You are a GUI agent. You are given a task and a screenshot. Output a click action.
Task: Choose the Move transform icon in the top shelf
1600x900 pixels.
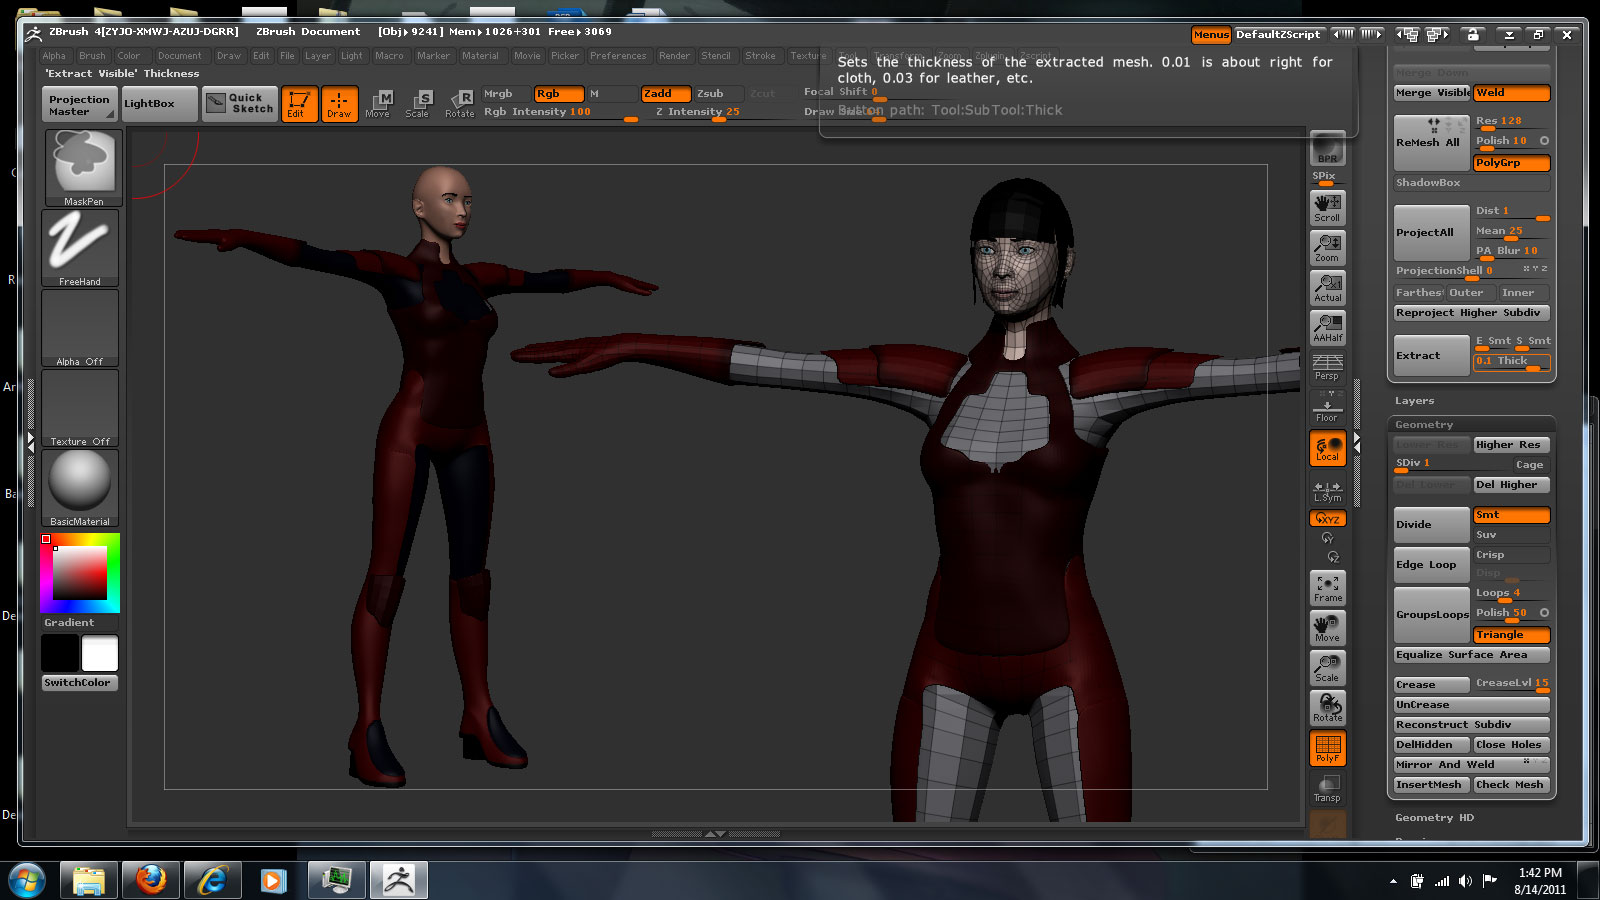point(378,104)
